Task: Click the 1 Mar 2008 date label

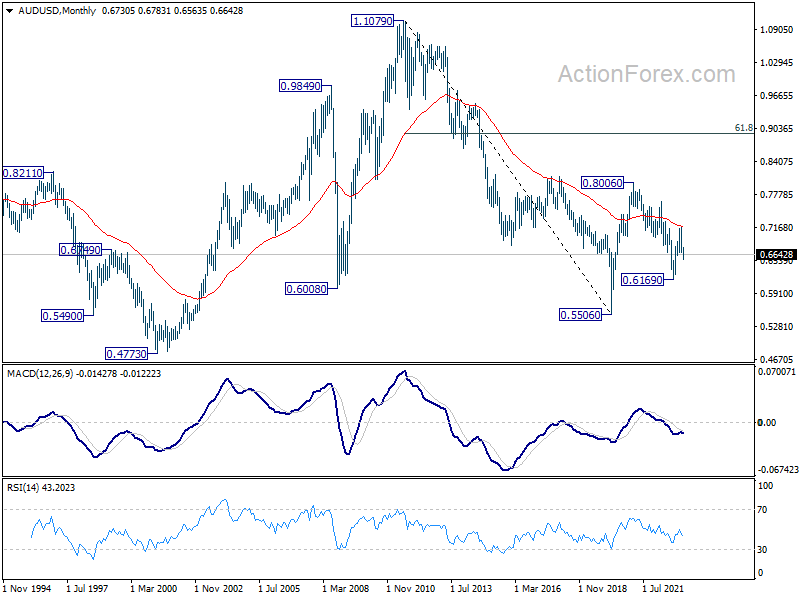Action: [345, 589]
